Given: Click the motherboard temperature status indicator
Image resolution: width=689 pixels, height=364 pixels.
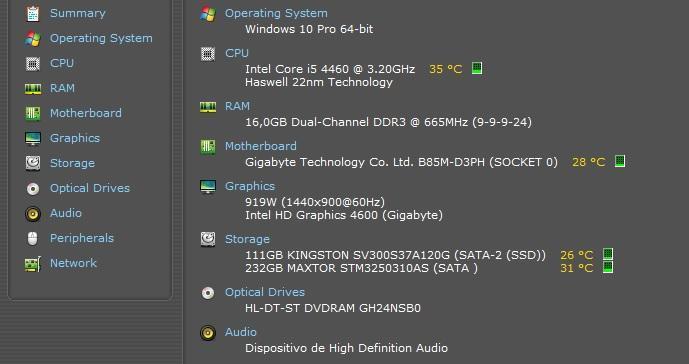Looking at the screenshot, I should pyautogui.click(x=620, y=161).
